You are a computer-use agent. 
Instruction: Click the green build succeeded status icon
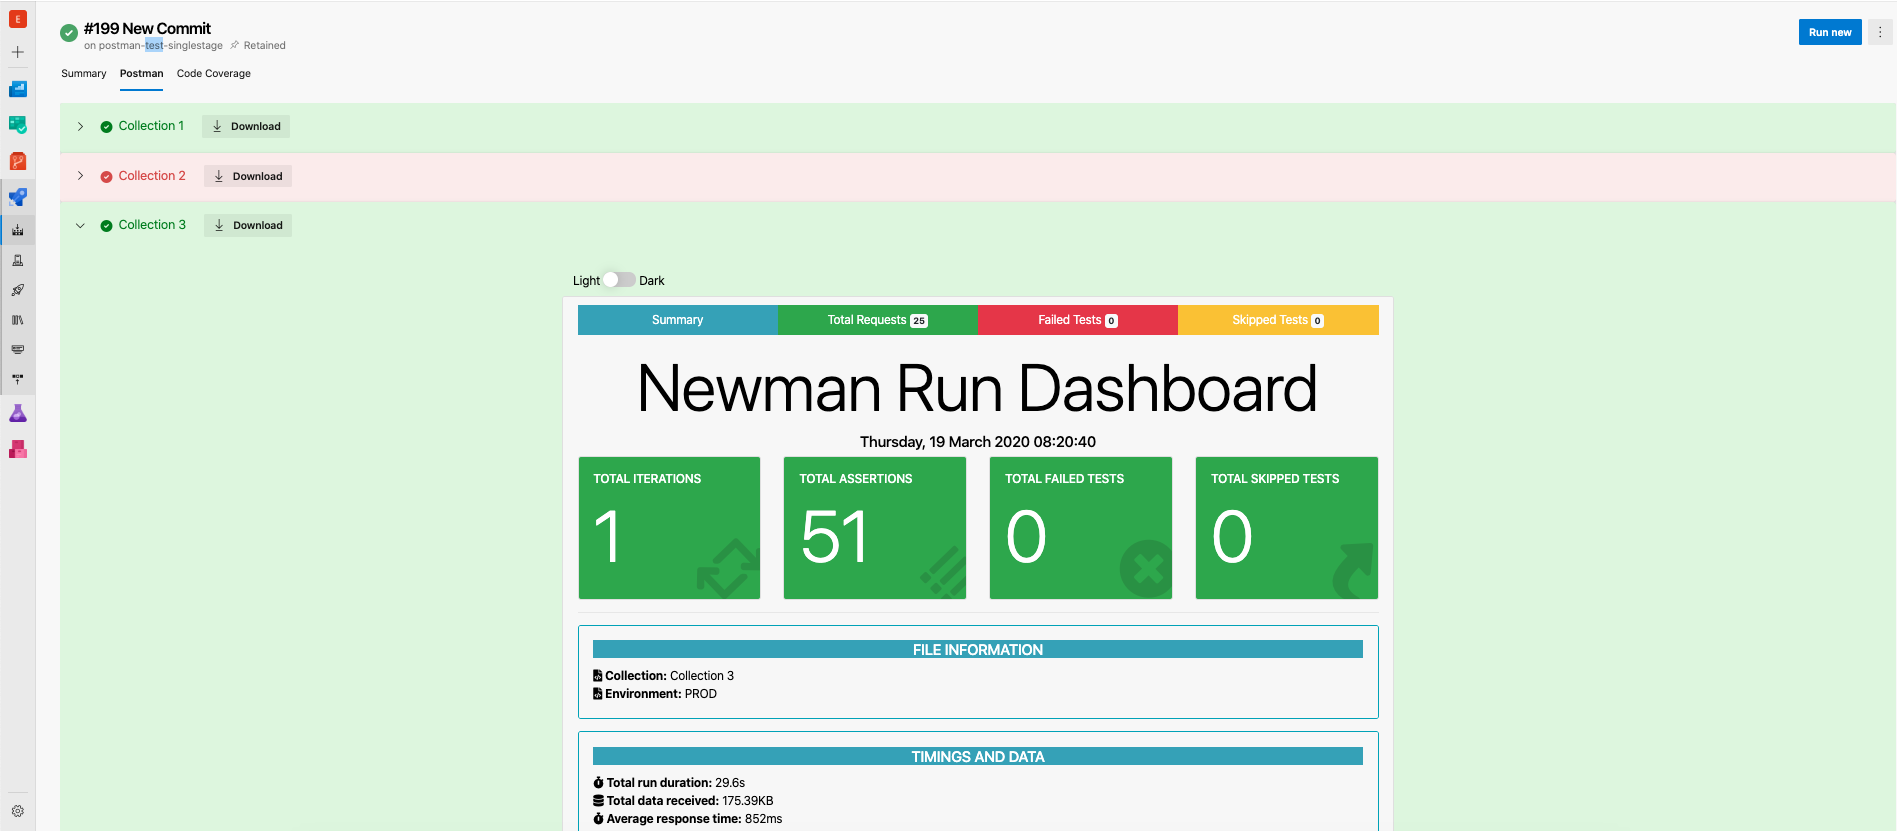pyautogui.click(x=69, y=33)
